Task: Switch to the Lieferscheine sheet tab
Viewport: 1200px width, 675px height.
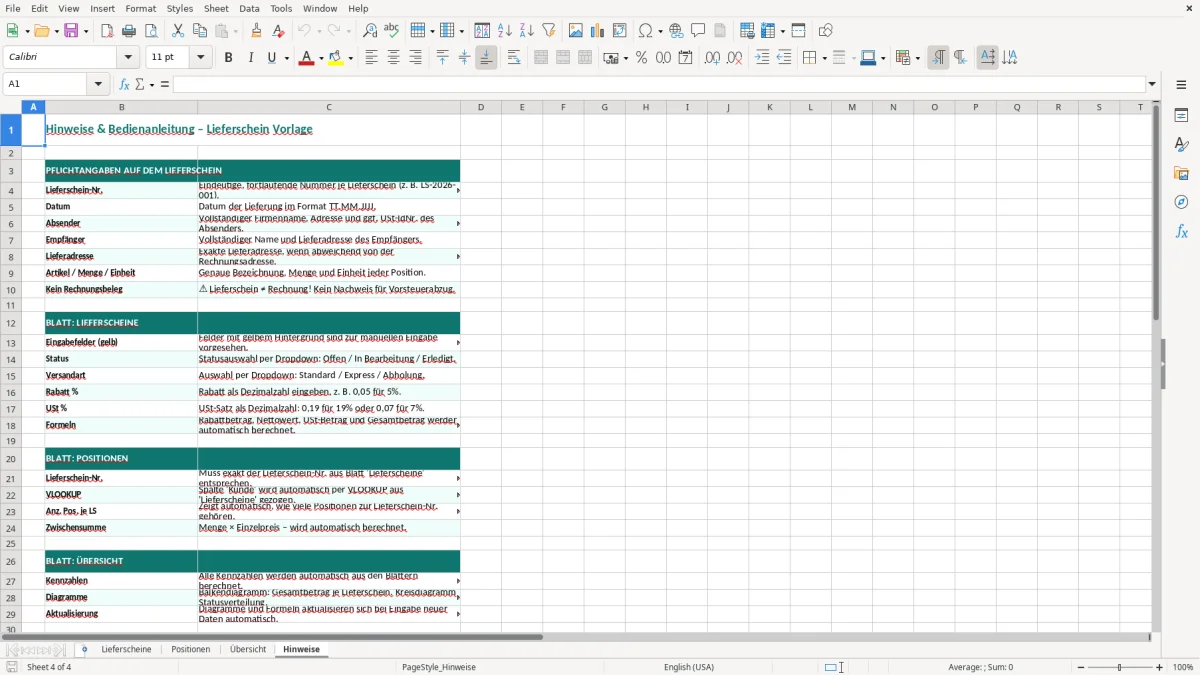Action: point(126,650)
